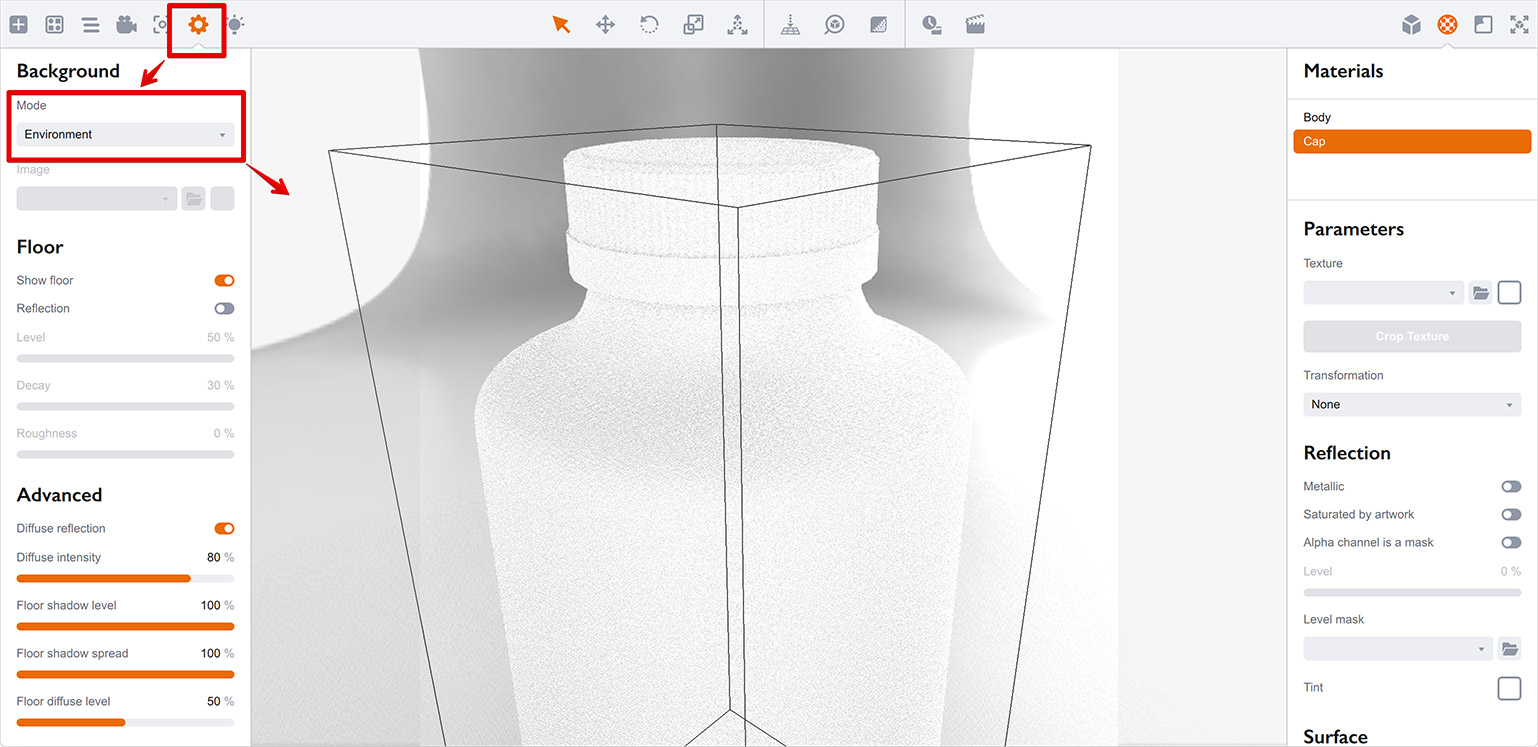The height and width of the screenshot is (747, 1538).
Task: Disable the Show floor toggle
Action: [x=224, y=281]
